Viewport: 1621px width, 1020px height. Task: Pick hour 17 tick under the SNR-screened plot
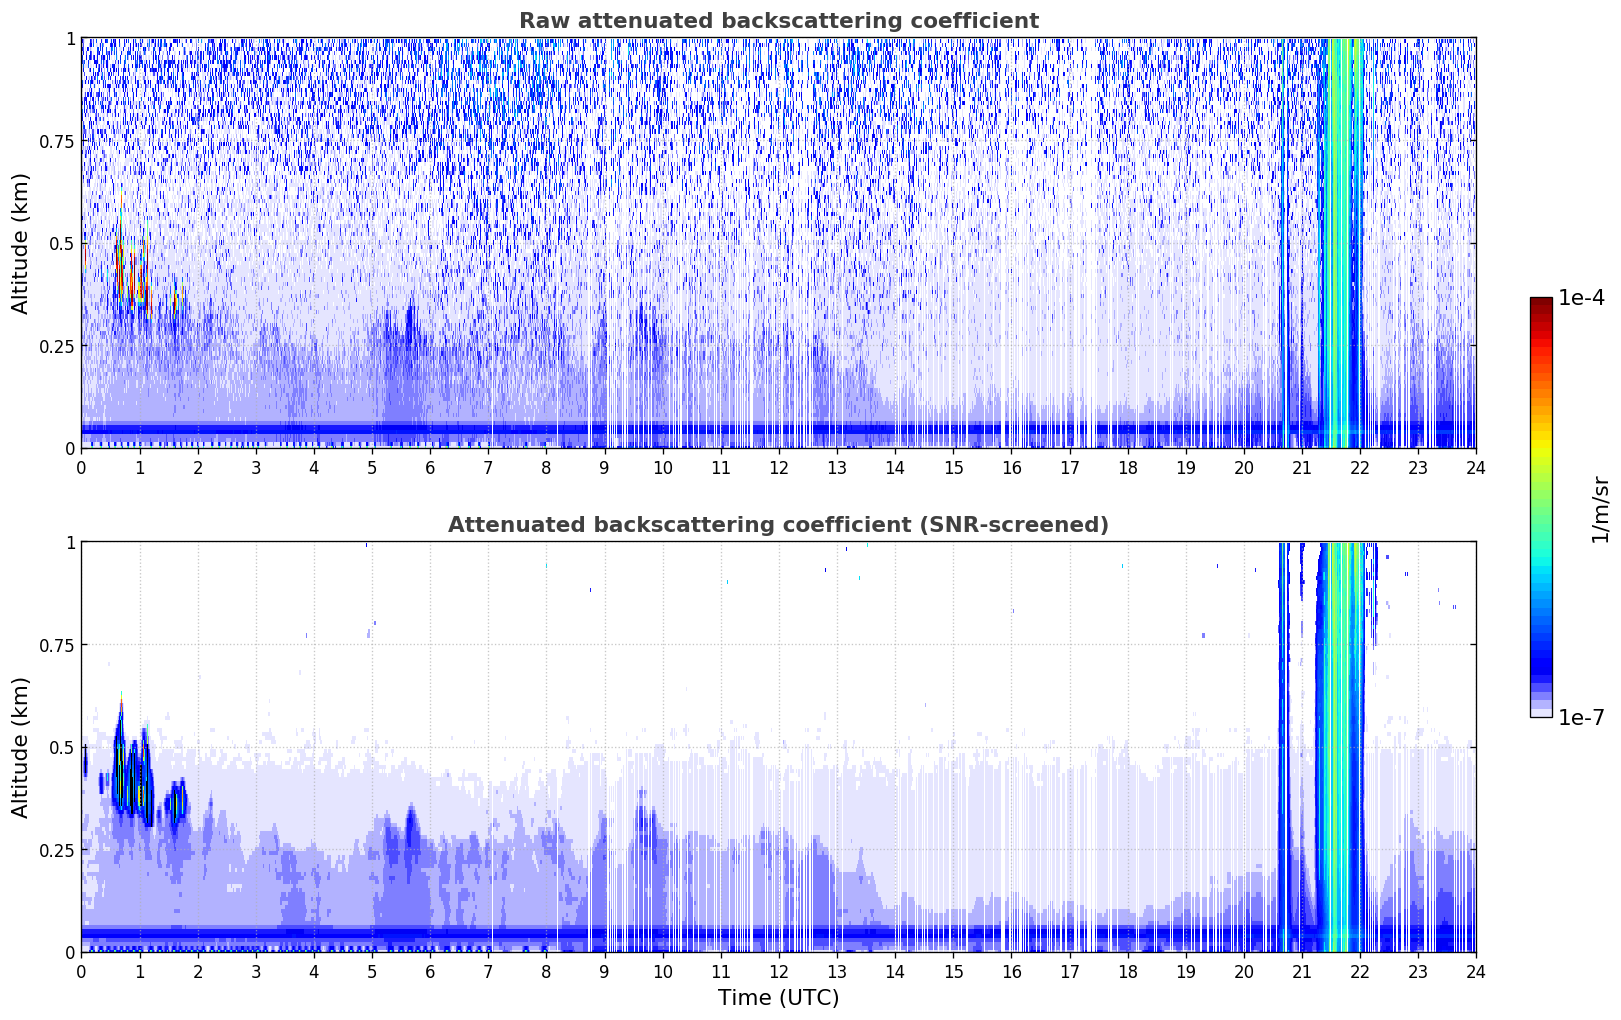pyautogui.click(x=1069, y=971)
